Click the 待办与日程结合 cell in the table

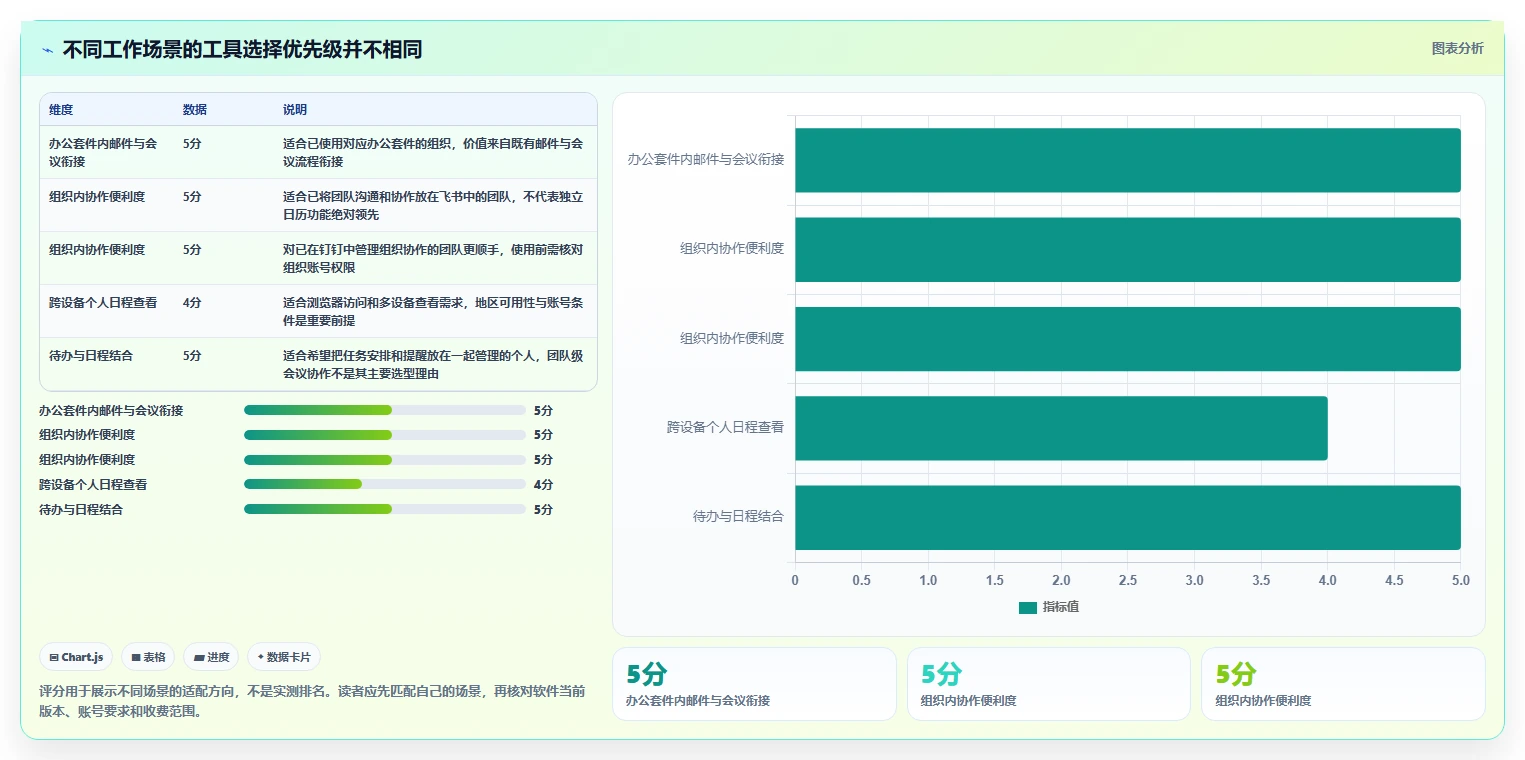(x=91, y=355)
